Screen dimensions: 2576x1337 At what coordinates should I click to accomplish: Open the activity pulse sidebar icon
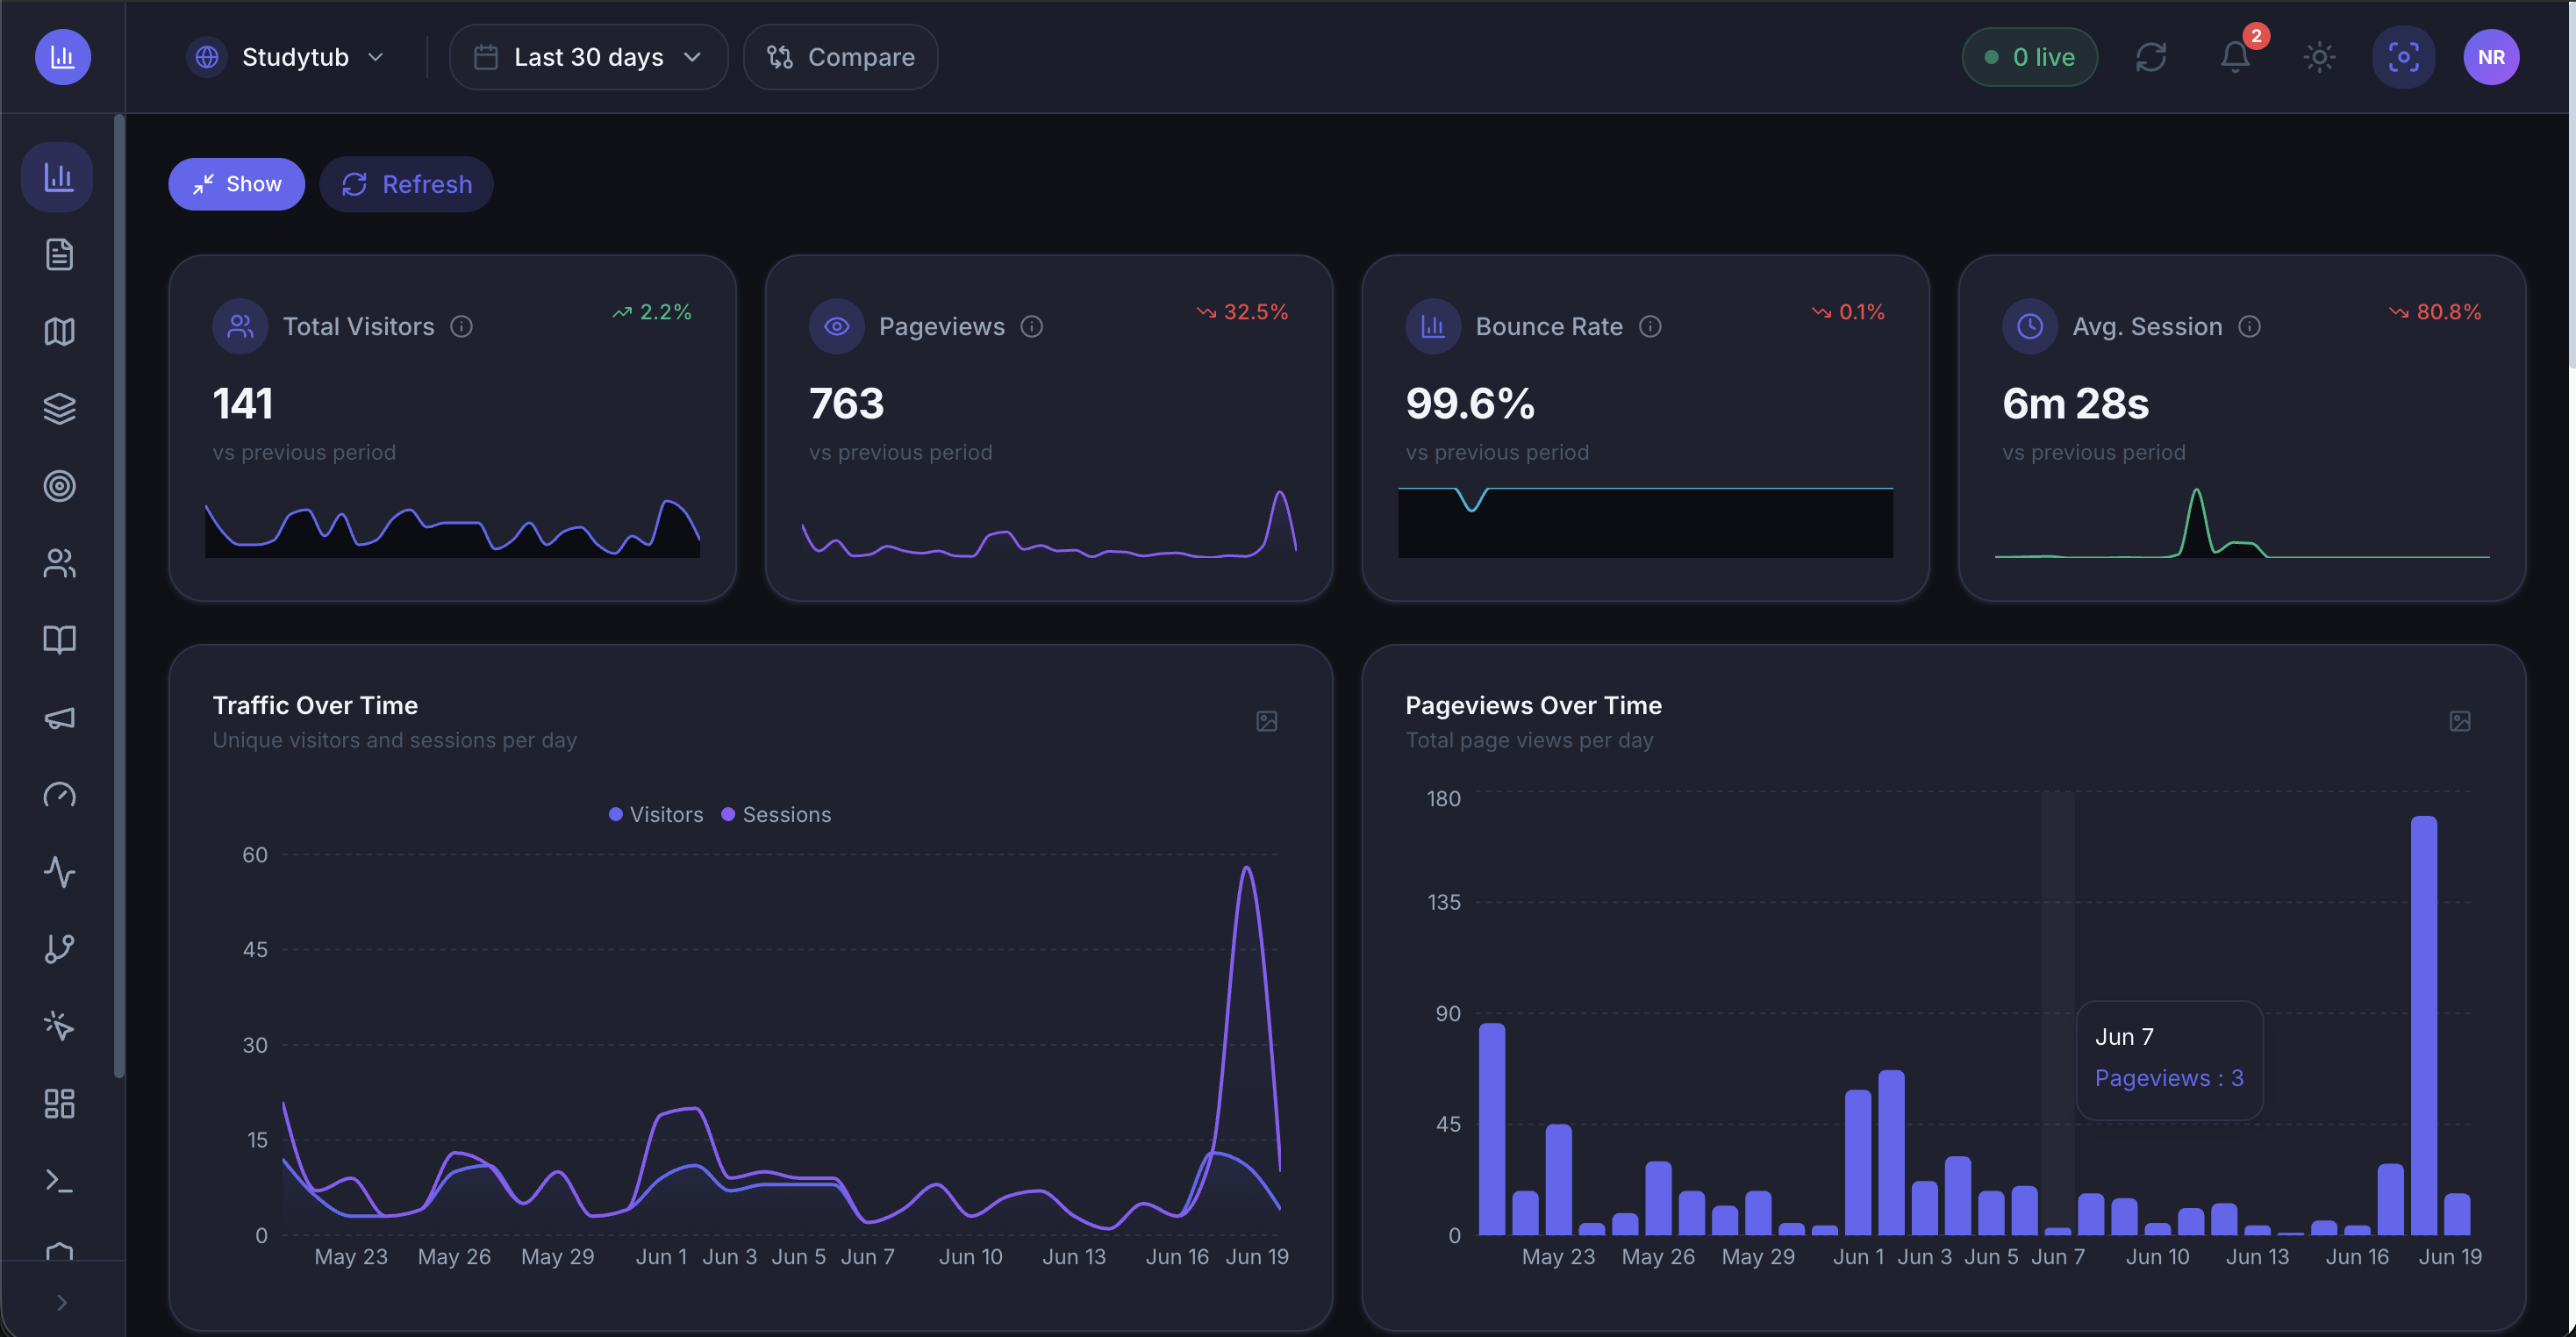point(59,872)
